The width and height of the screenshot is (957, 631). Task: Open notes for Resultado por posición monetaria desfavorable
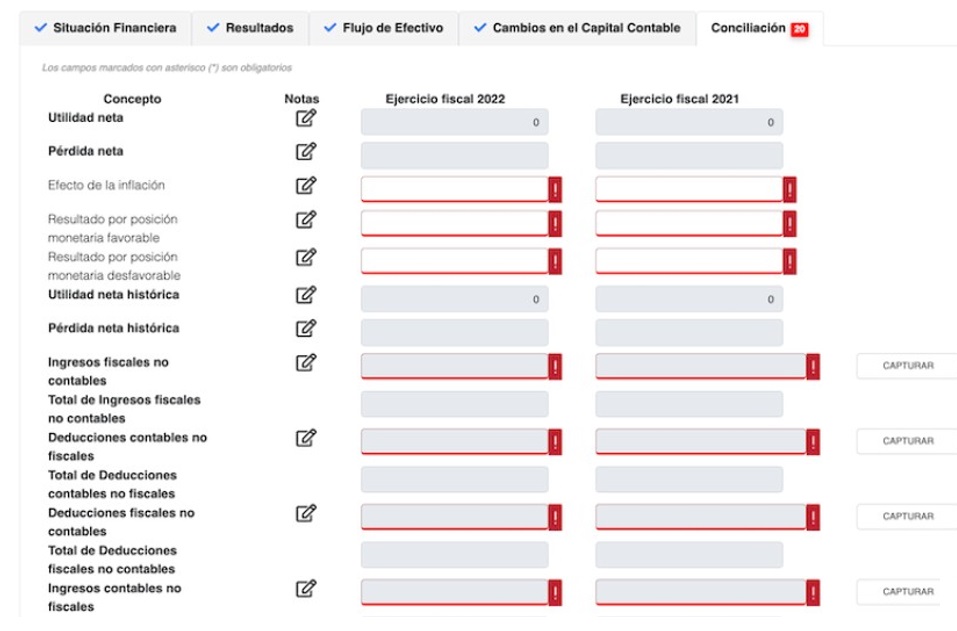(x=306, y=257)
